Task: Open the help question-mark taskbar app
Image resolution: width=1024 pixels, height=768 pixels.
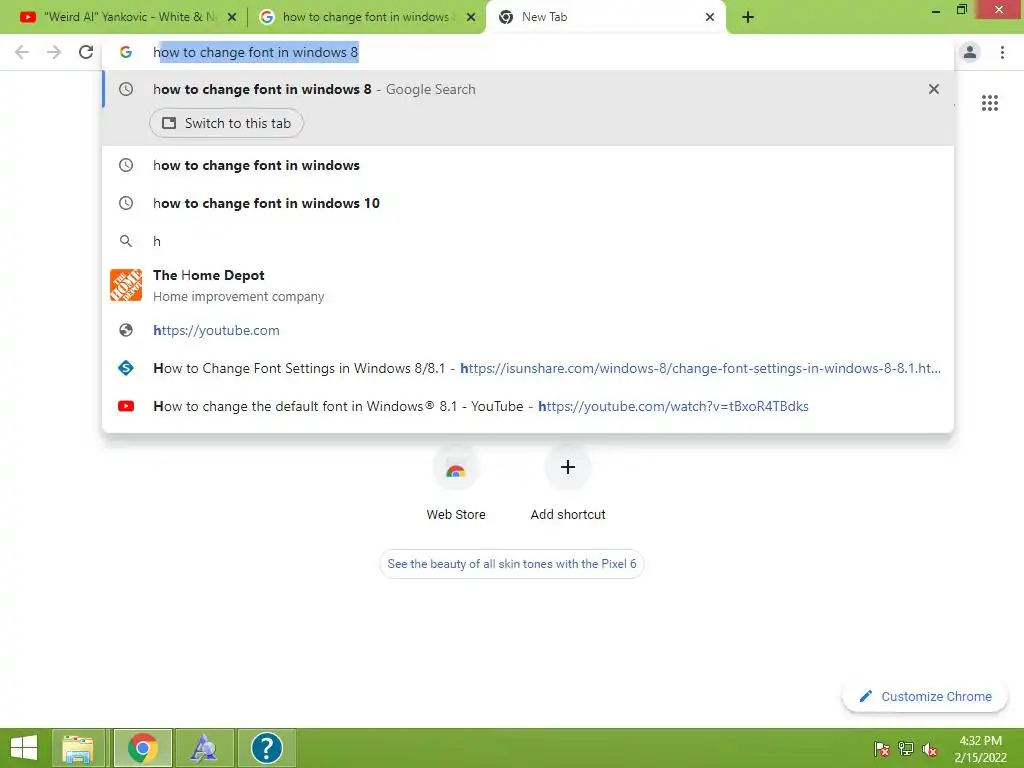Action: click(x=266, y=748)
